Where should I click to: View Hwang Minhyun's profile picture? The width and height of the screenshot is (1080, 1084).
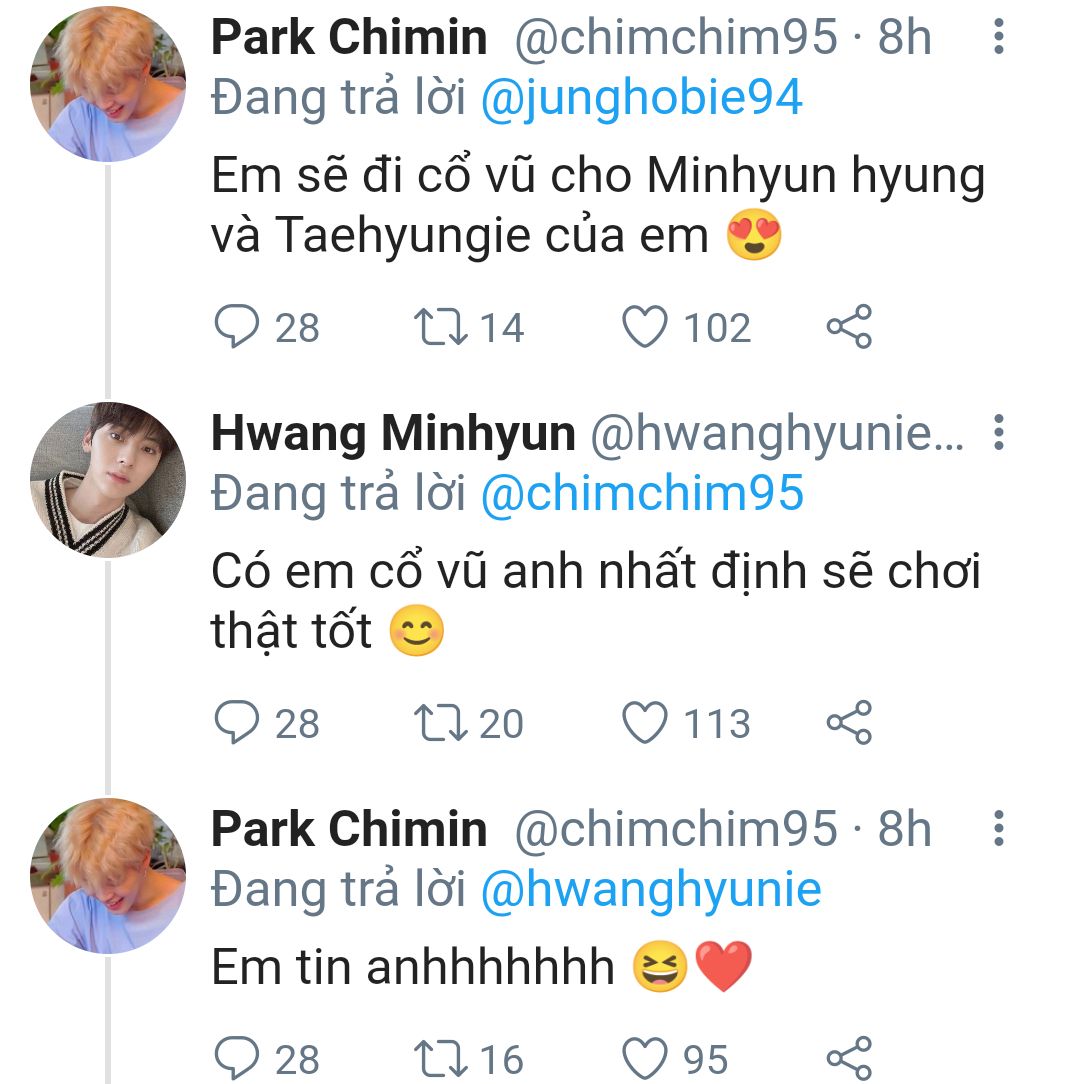click(108, 480)
